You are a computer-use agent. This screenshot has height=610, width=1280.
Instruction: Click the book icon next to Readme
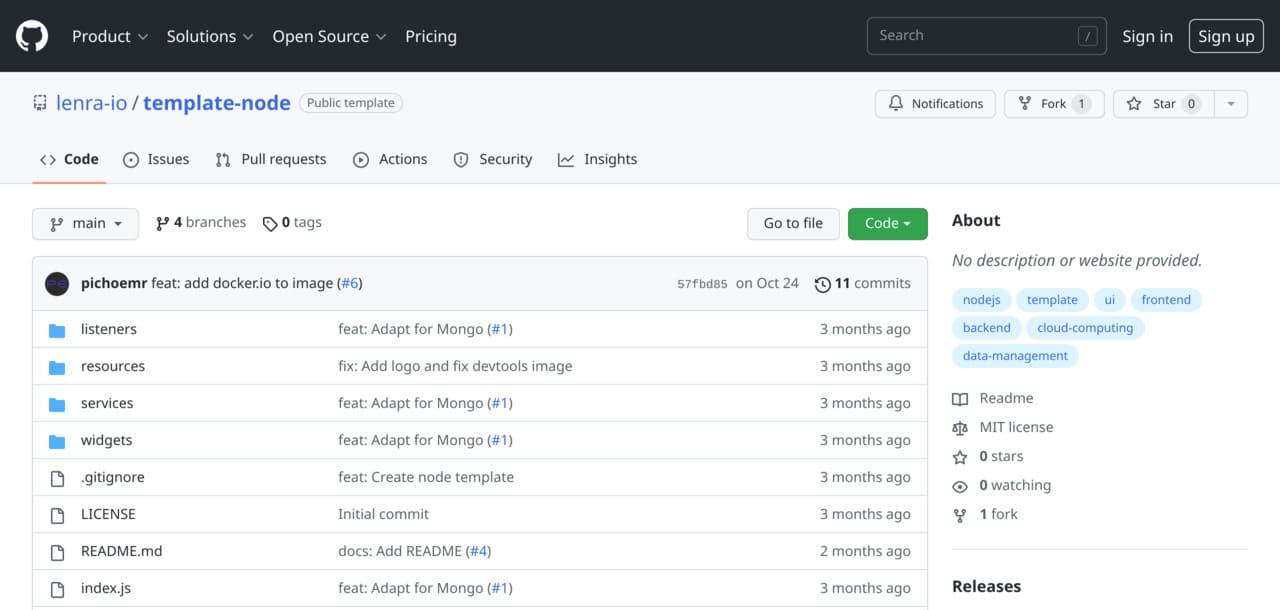[960, 399]
